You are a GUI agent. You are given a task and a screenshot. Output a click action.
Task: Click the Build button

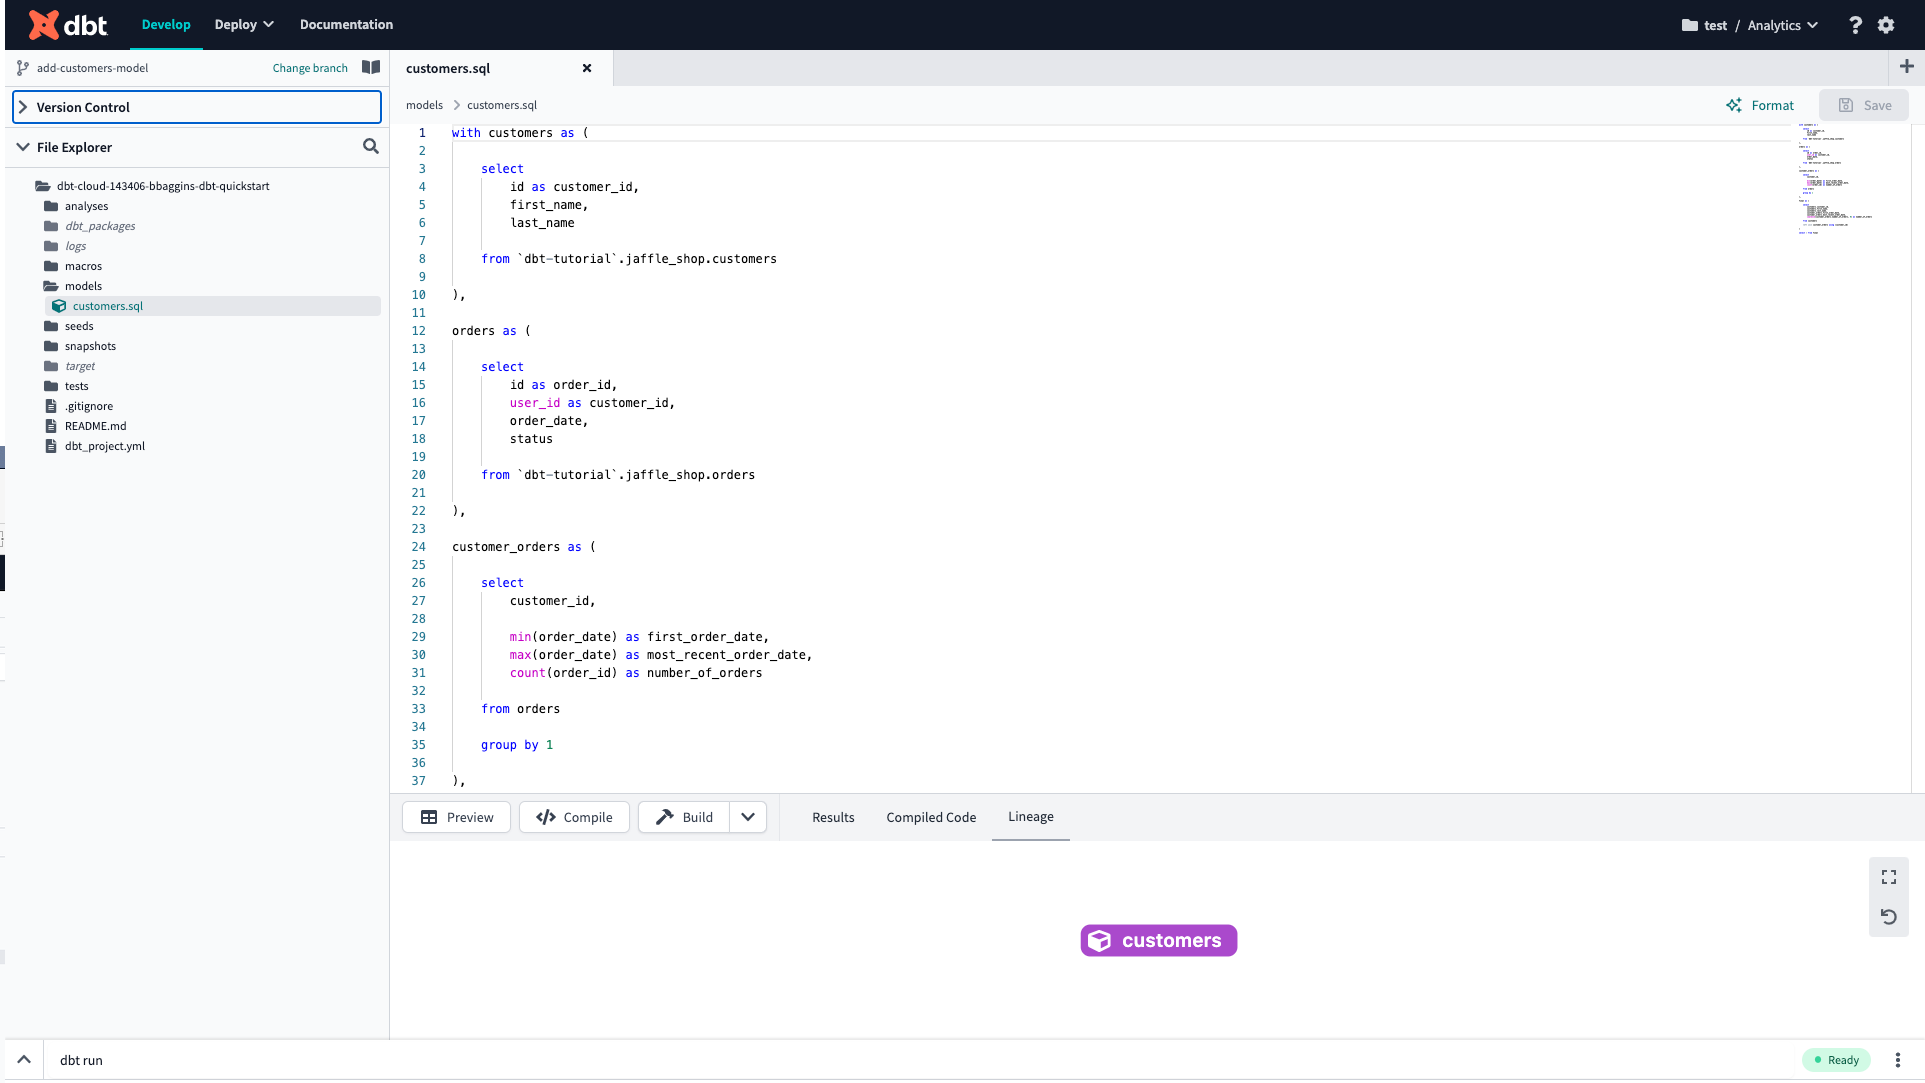685,817
